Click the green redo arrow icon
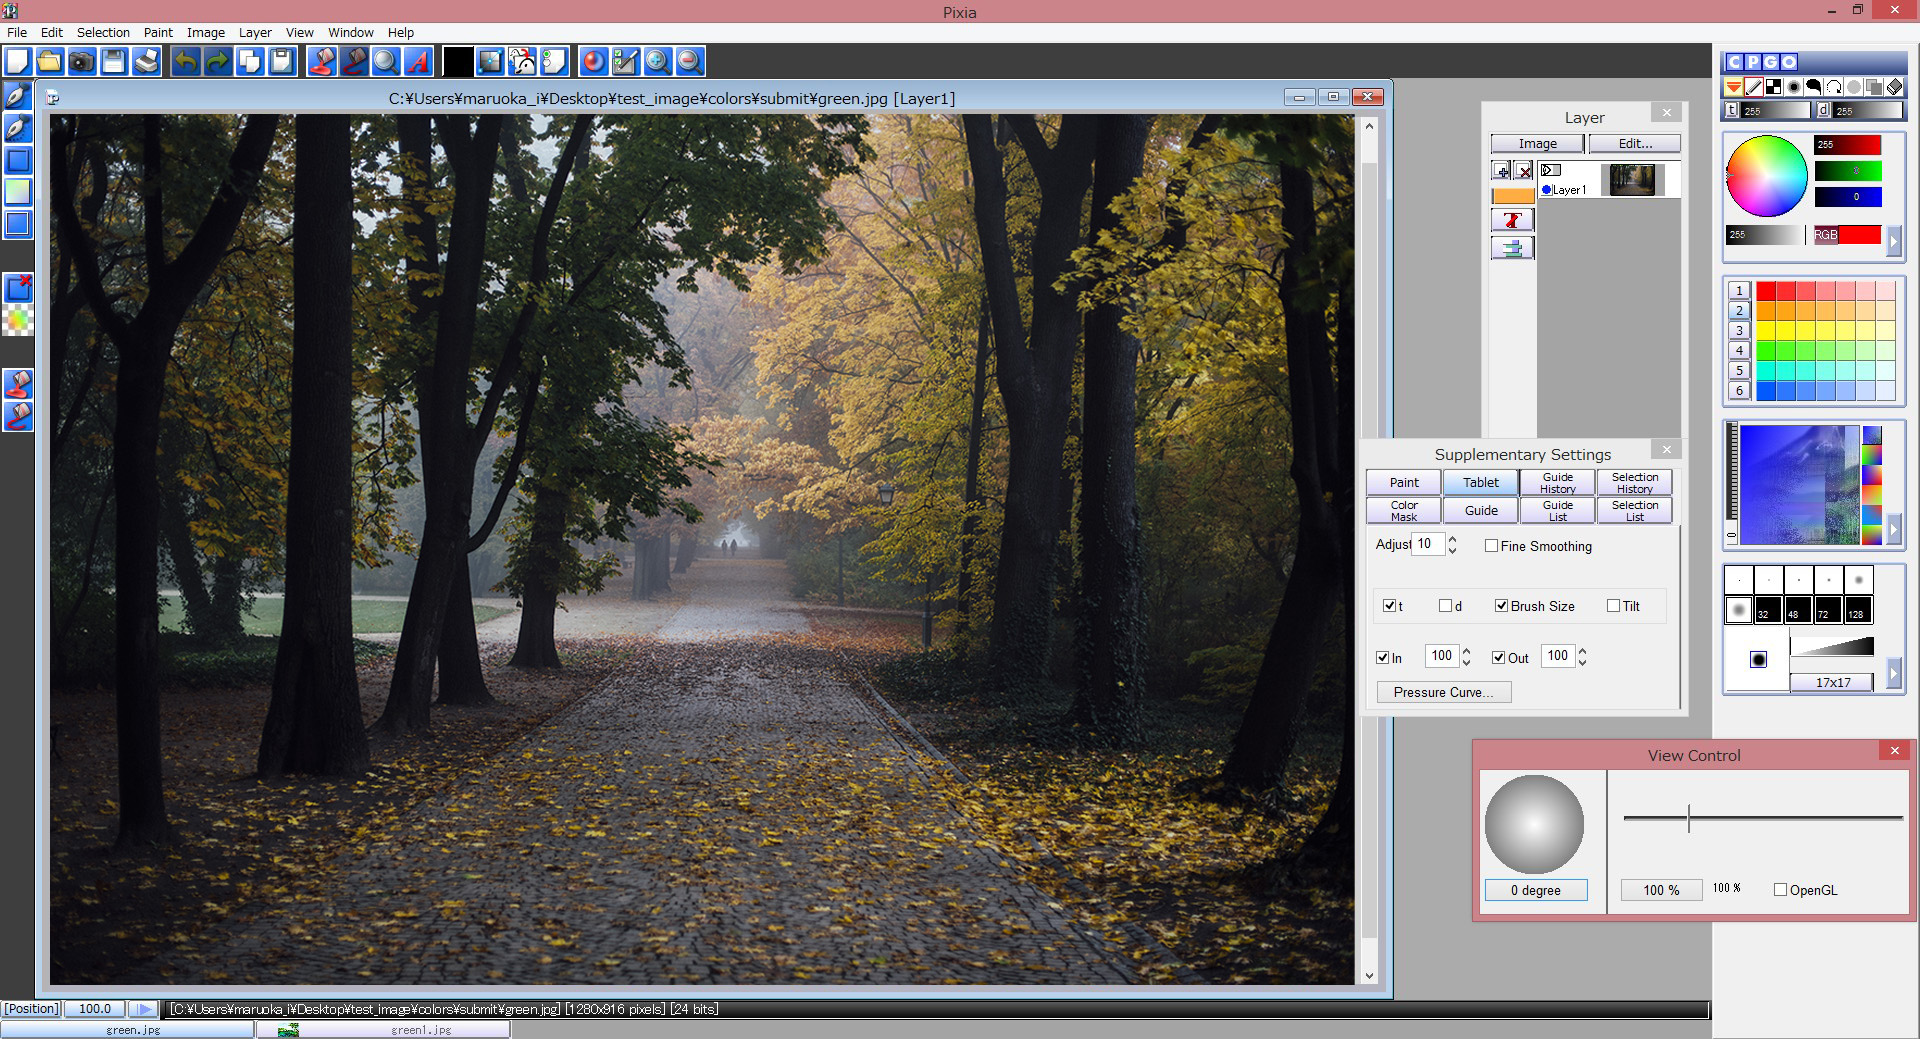 tap(217, 62)
